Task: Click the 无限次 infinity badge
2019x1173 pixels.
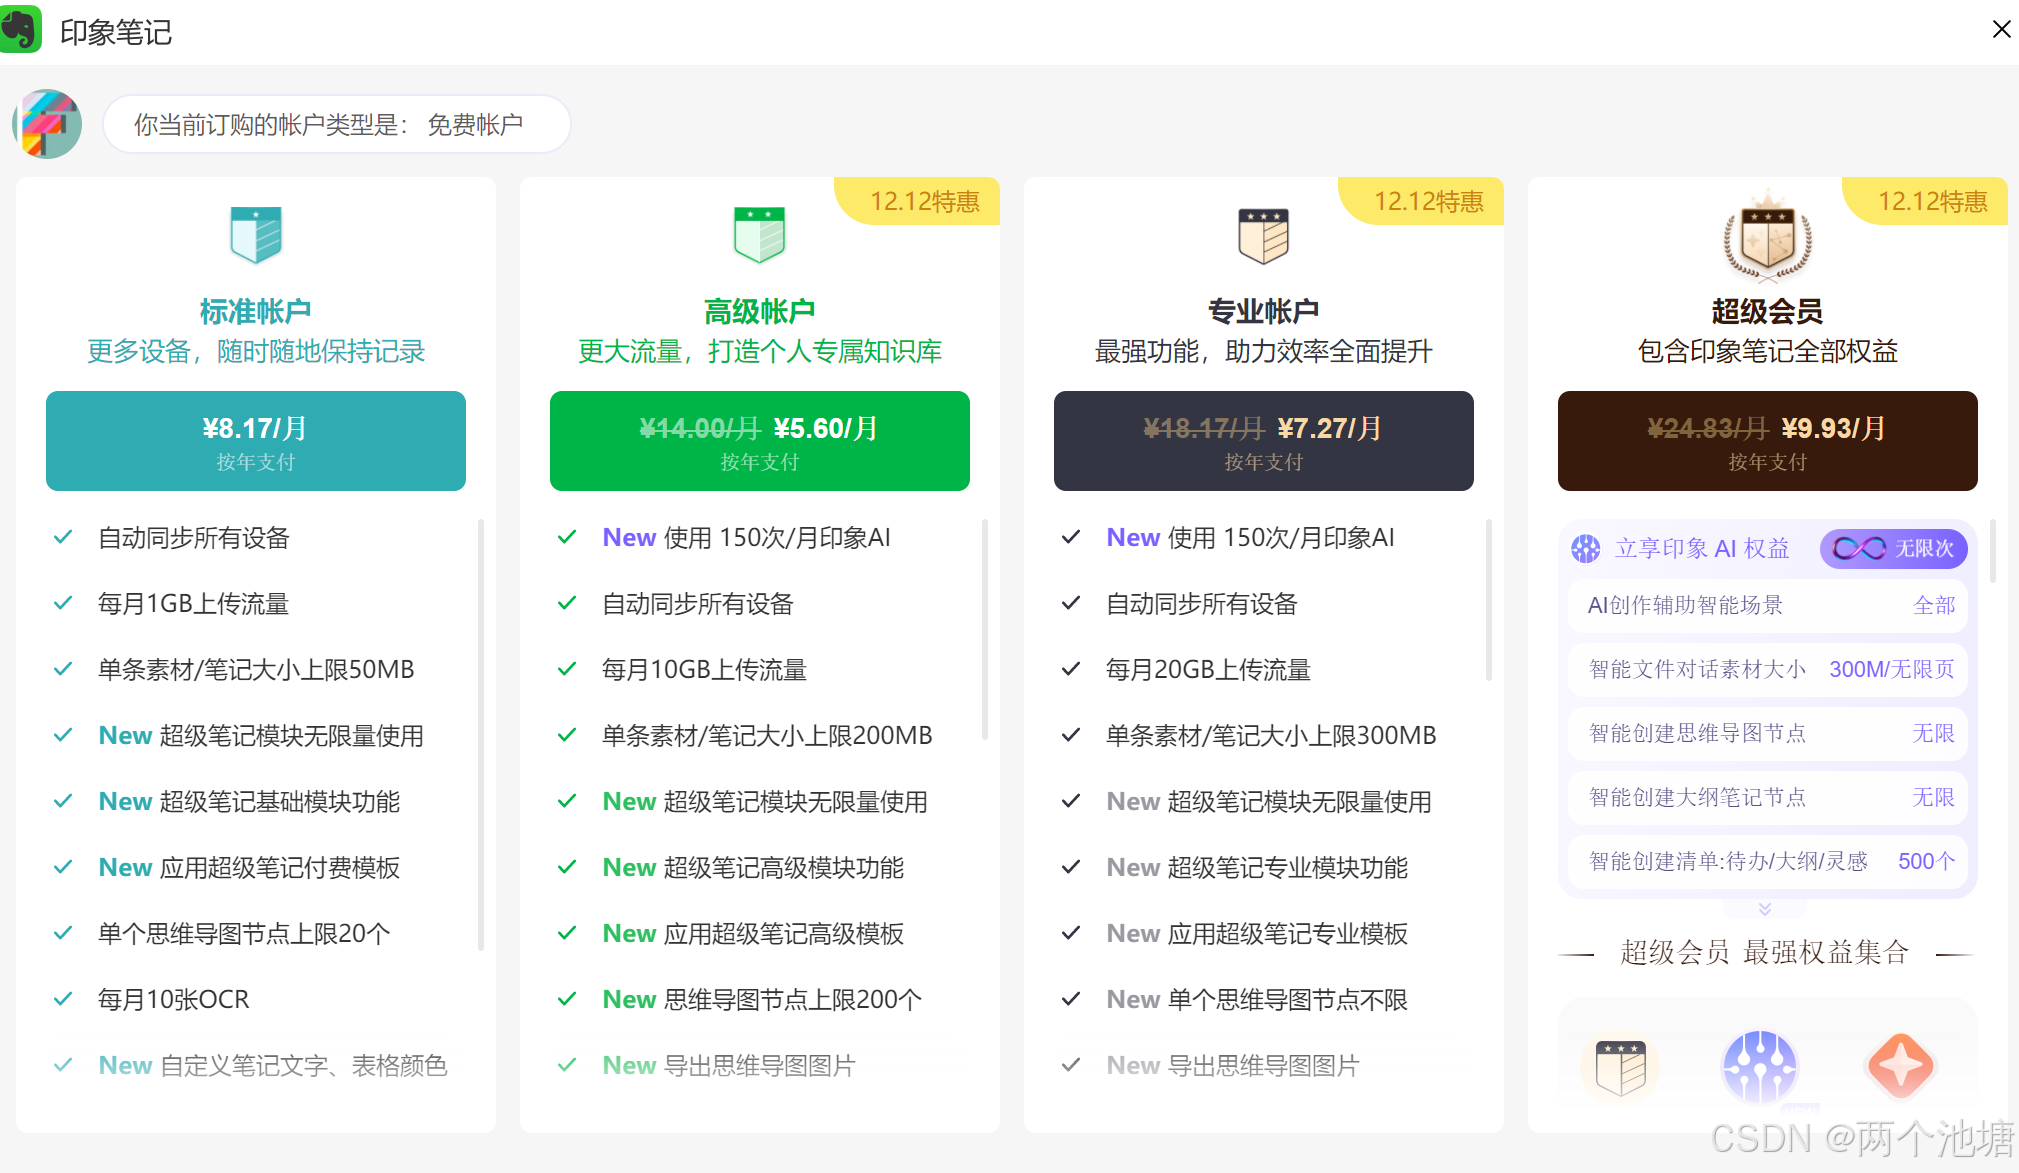Action: click(x=1893, y=548)
